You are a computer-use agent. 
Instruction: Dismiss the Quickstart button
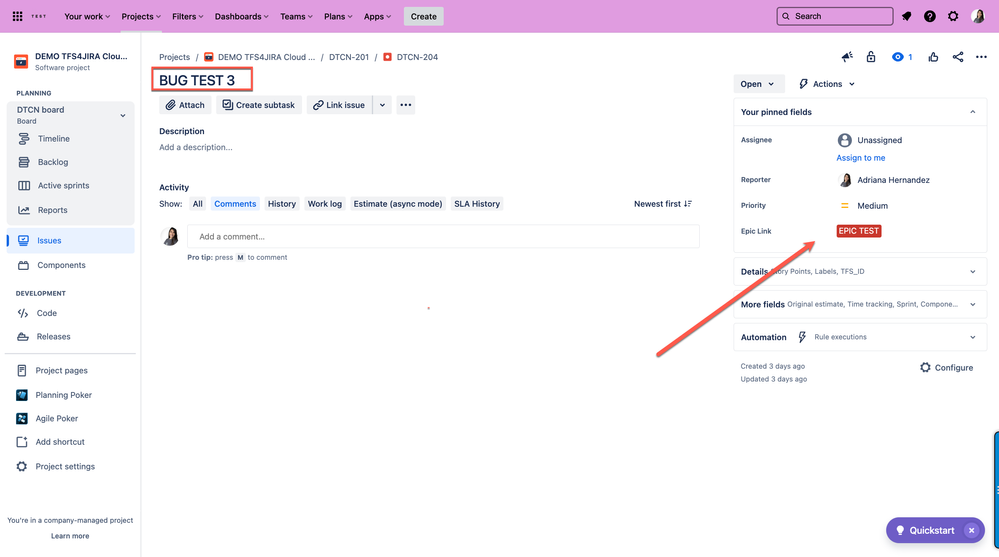971,530
